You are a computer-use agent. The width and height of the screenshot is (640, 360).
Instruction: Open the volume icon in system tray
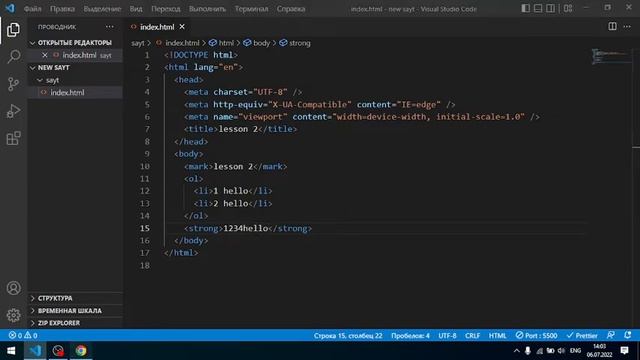(x=562, y=351)
